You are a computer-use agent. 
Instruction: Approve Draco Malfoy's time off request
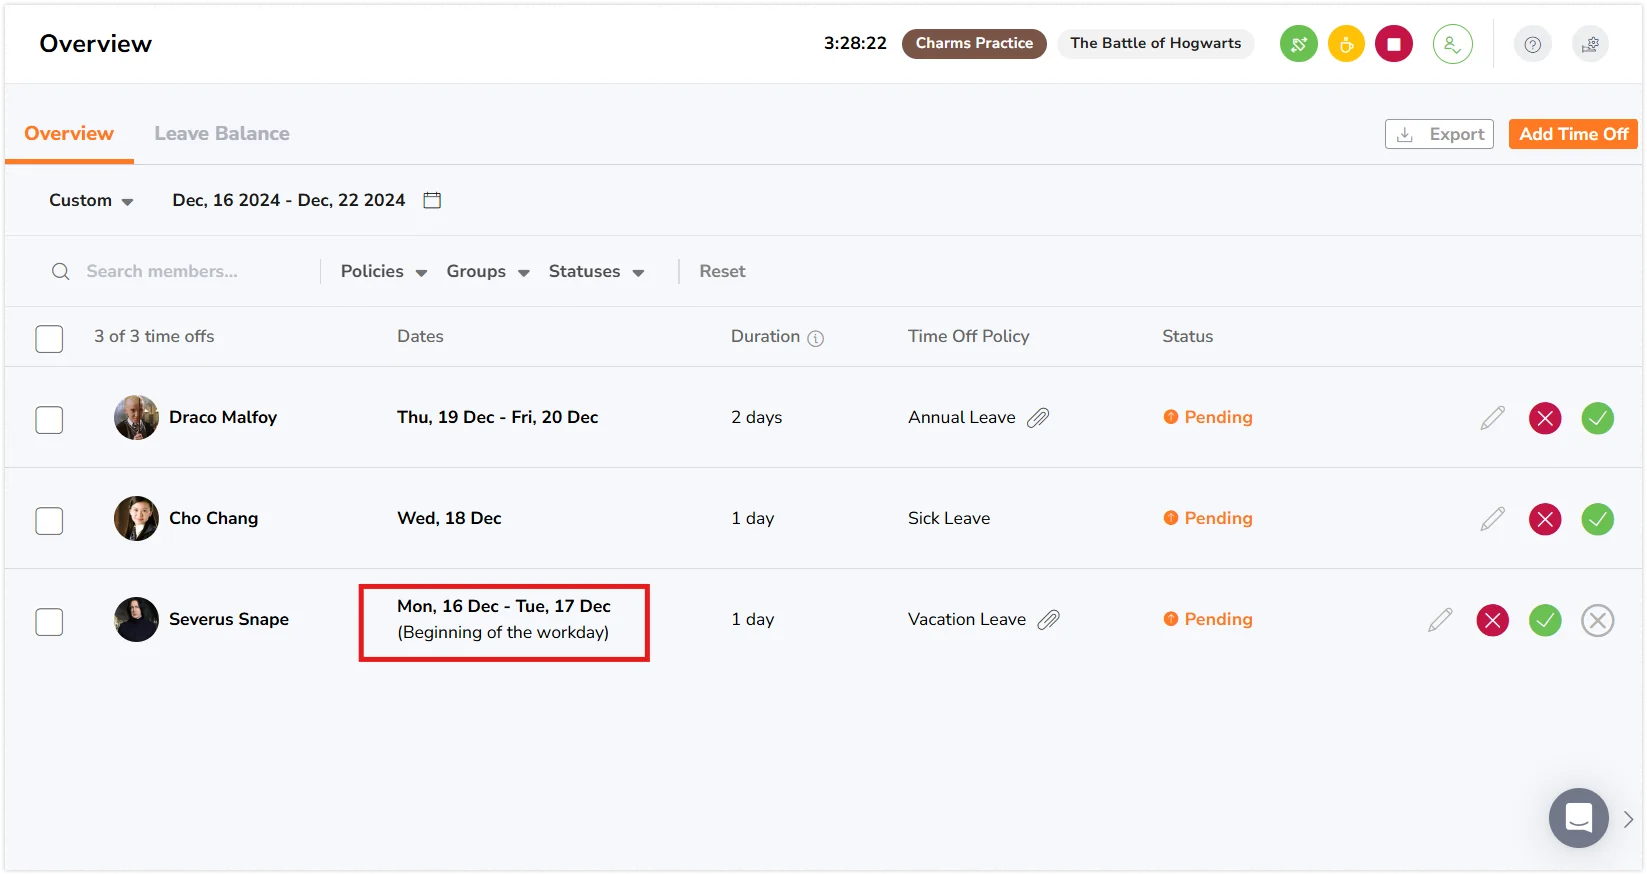[1597, 418]
